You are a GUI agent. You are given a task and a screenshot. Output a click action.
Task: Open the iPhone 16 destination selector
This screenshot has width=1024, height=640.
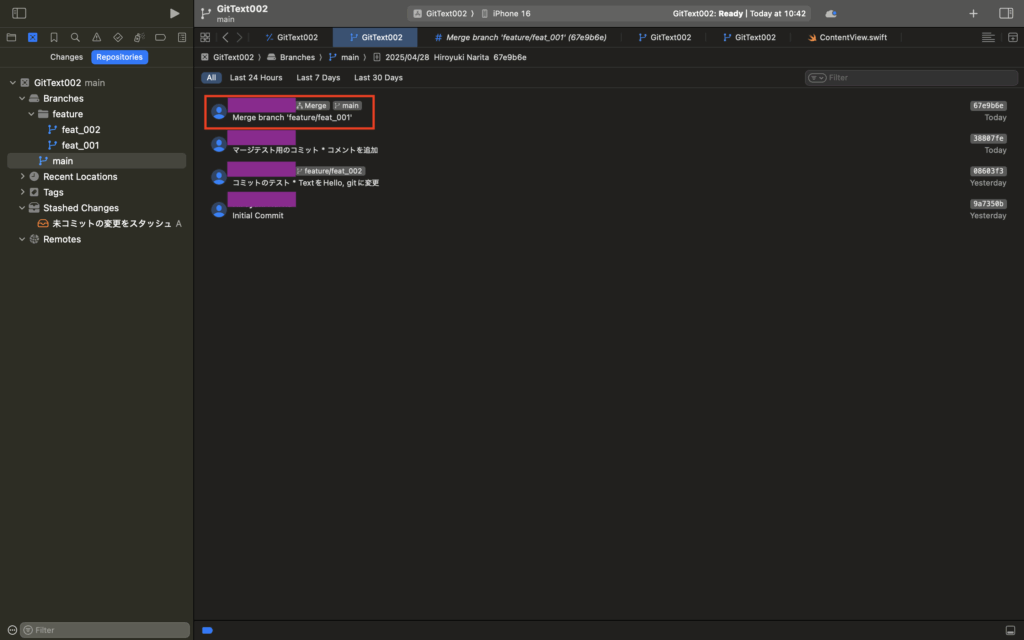505,13
